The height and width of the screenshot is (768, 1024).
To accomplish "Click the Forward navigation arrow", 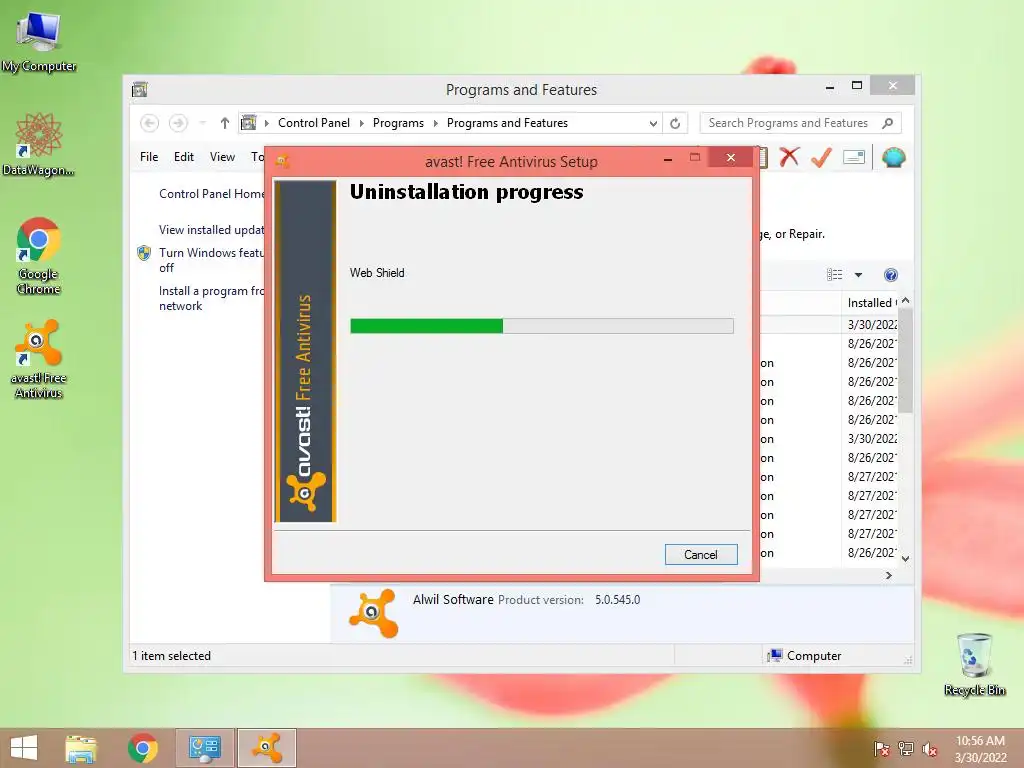I will [178, 123].
